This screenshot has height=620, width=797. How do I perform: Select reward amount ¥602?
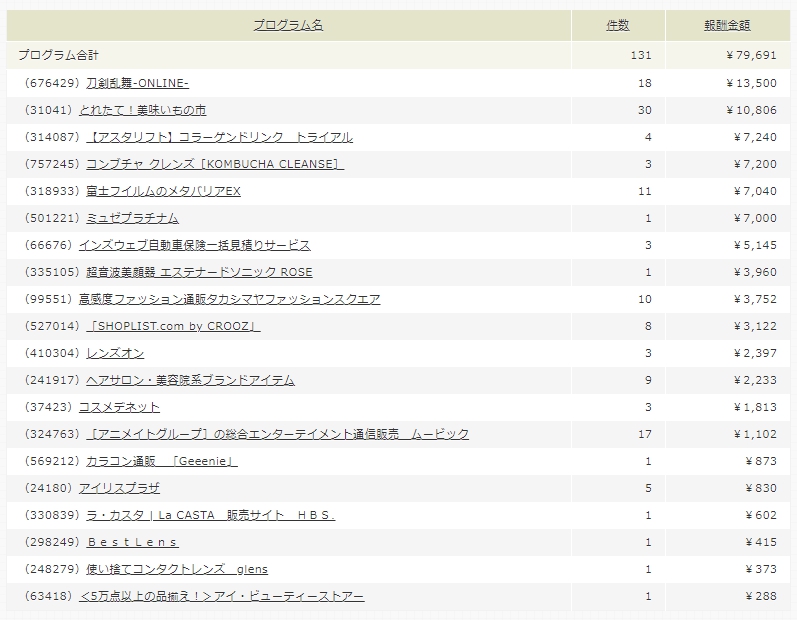pyautogui.click(x=761, y=514)
